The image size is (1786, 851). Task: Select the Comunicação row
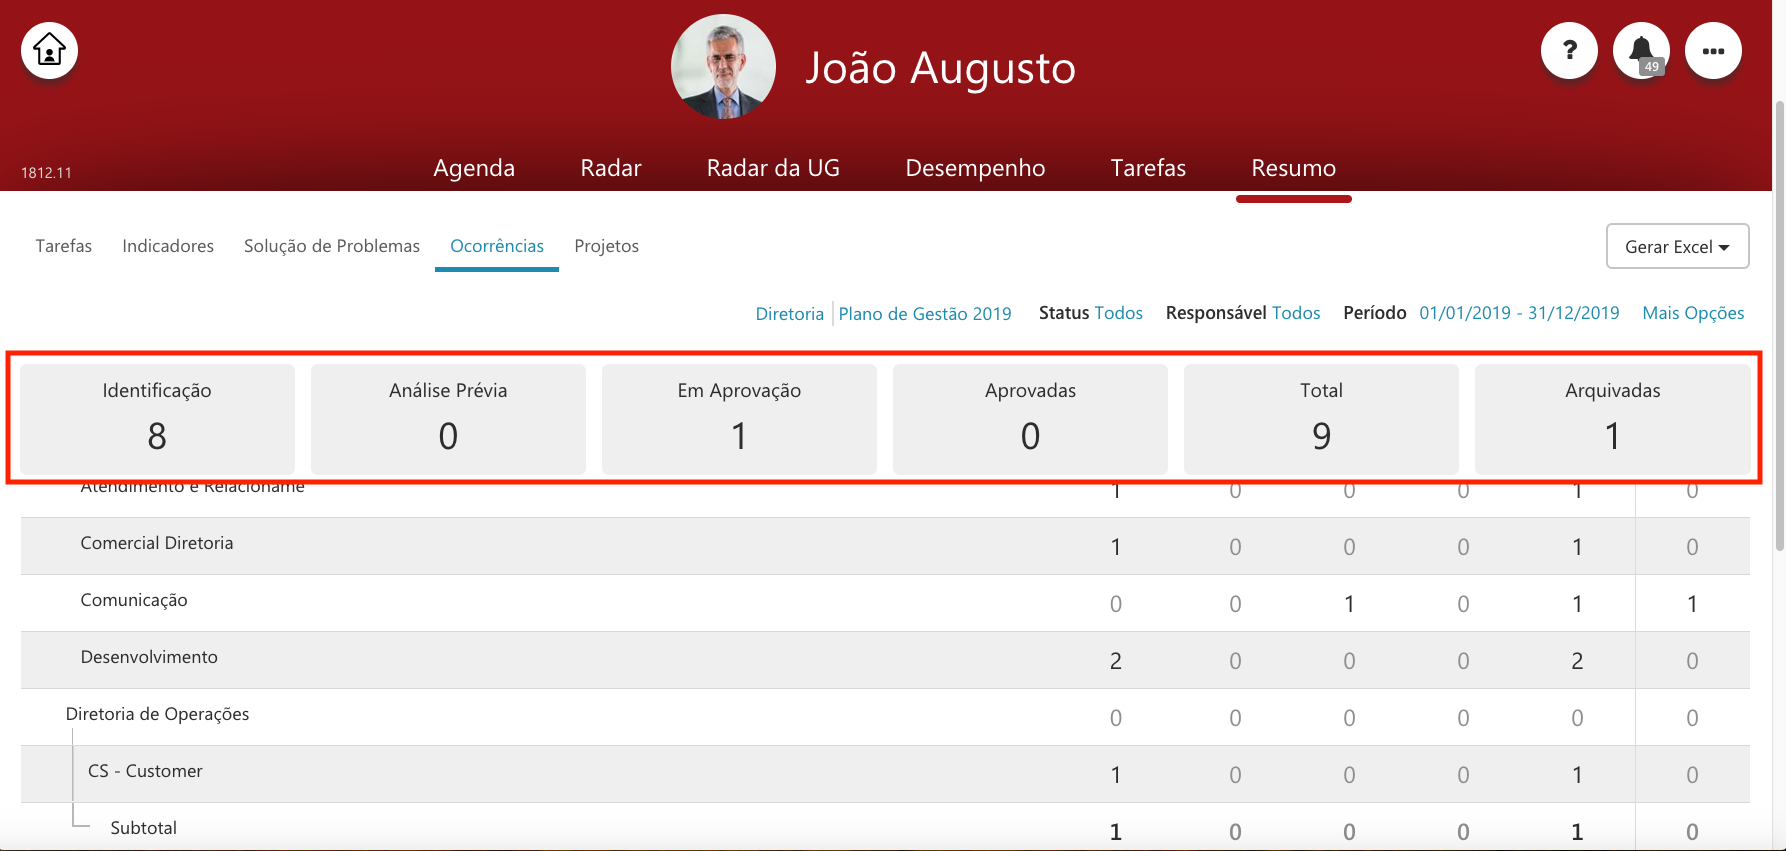click(x=885, y=603)
